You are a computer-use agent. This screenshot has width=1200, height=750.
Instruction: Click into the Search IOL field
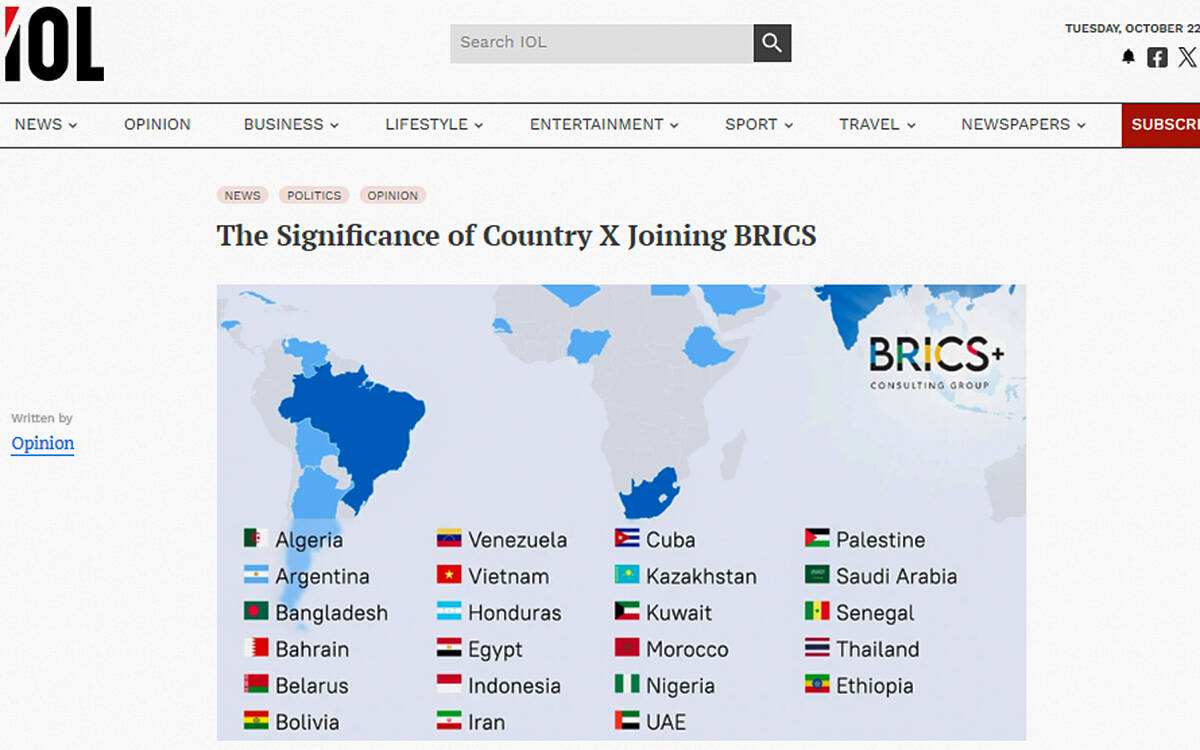click(601, 43)
